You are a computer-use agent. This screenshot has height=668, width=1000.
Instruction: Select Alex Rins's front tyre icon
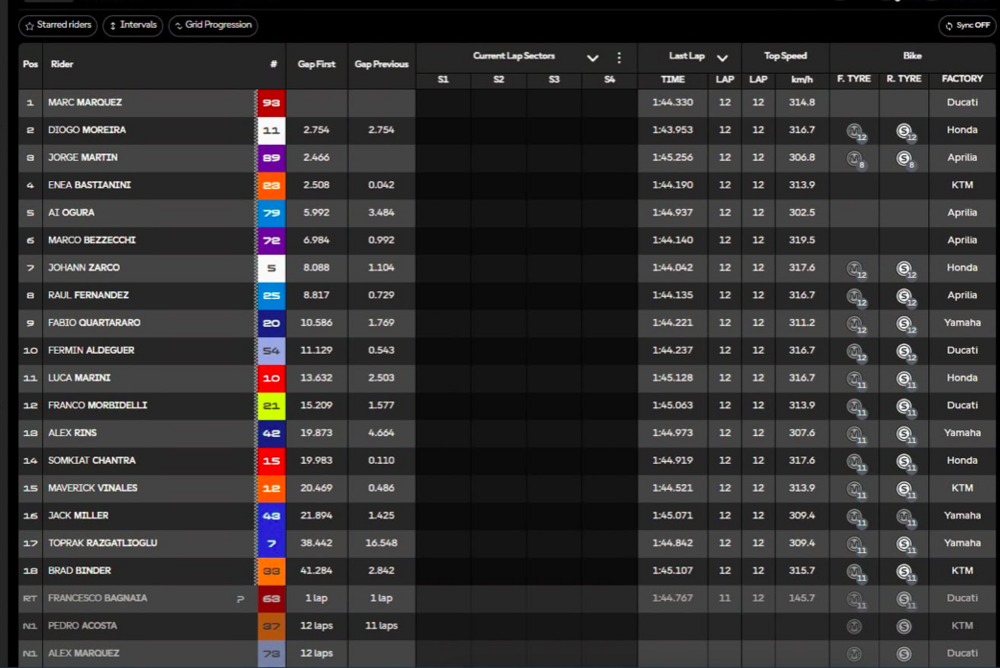[x=855, y=434]
